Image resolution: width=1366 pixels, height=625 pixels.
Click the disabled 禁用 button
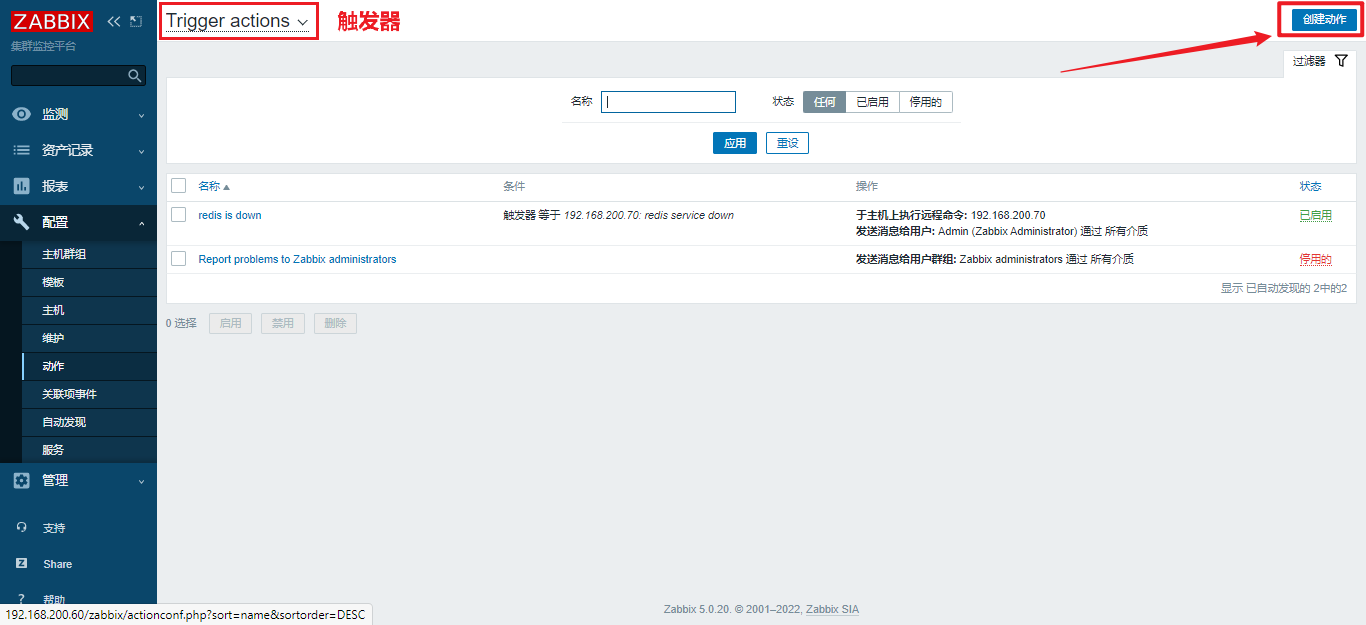point(283,323)
